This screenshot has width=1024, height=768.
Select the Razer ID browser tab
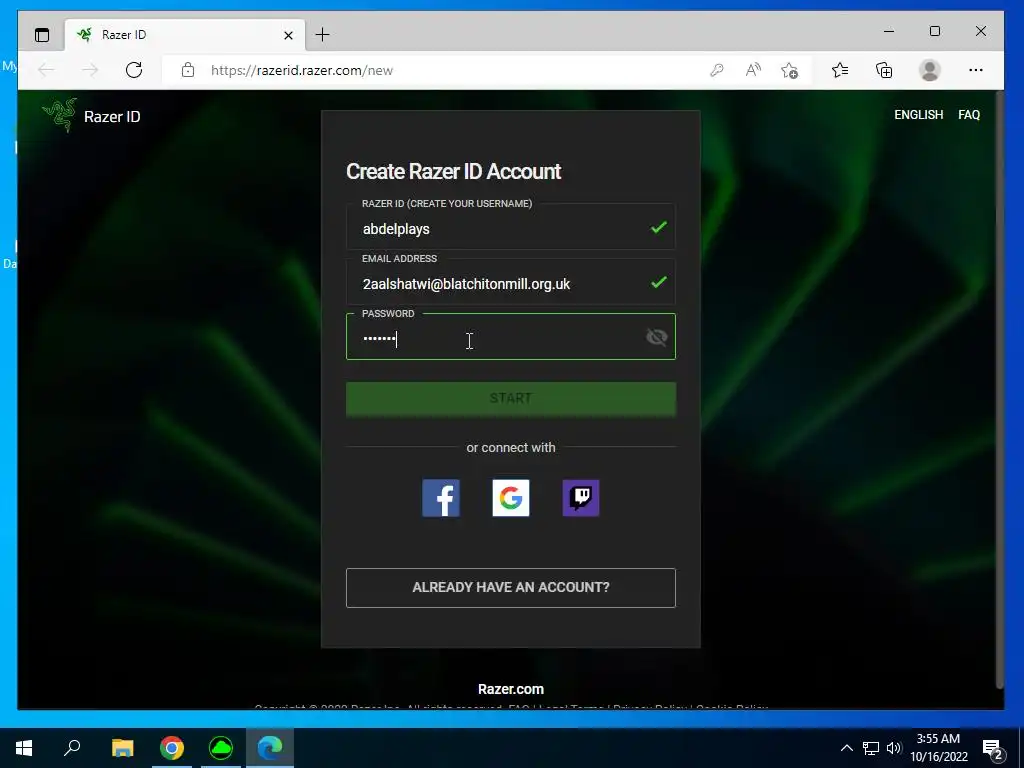(x=185, y=35)
